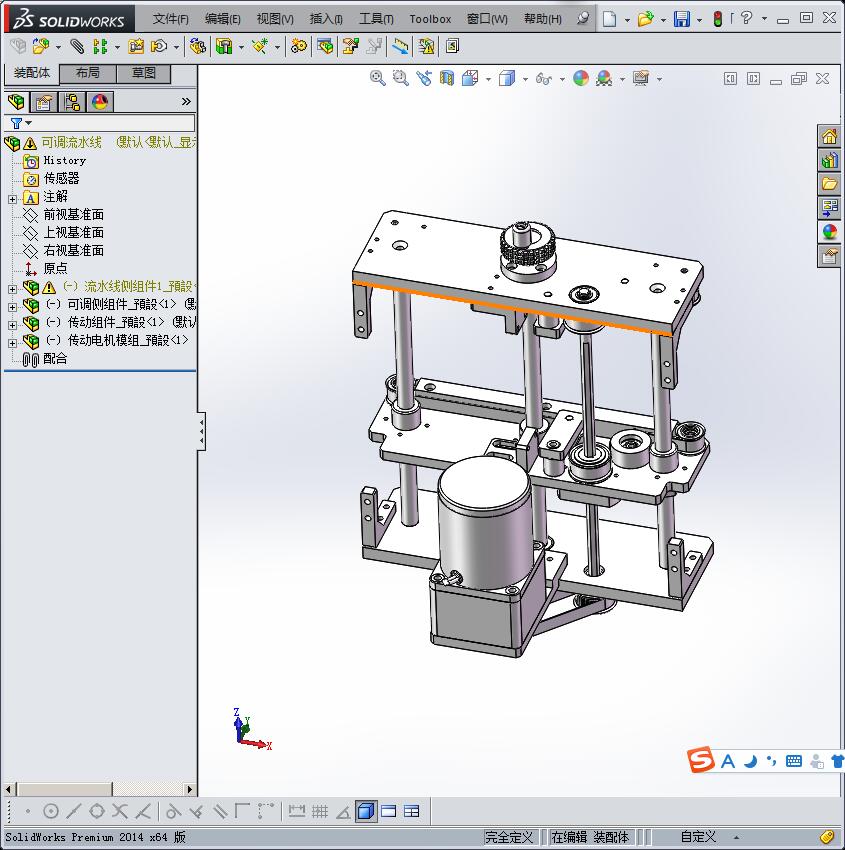Open the 文件(F) menu

click(171, 19)
